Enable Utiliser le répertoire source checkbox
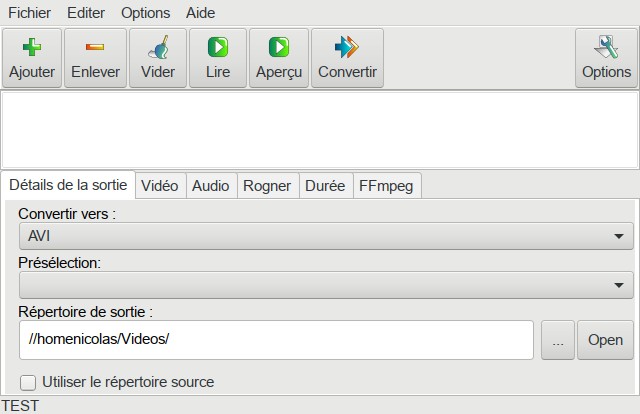This screenshot has width=640, height=414. tap(28, 382)
